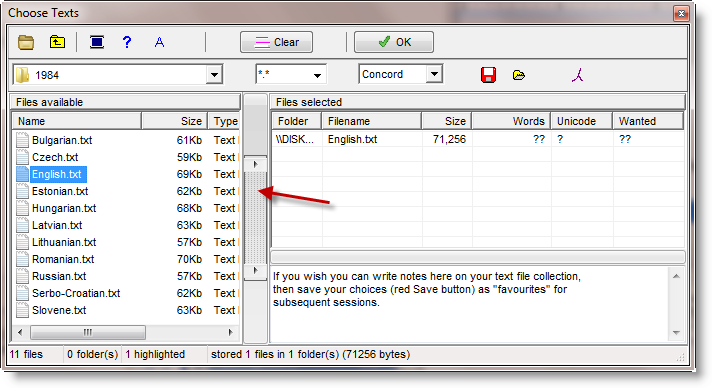Screen dimensions: 712x388
Task: Click the right arrow of horizontal scrollbar
Action: [230, 333]
